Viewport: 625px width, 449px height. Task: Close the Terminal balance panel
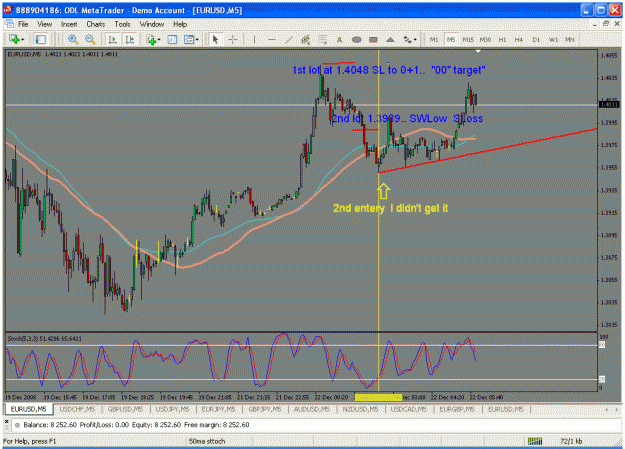(6, 421)
